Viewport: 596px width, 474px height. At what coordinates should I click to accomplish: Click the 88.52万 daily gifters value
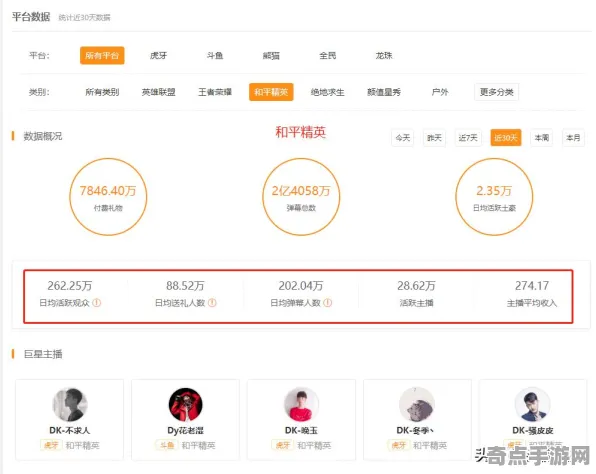(185, 285)
